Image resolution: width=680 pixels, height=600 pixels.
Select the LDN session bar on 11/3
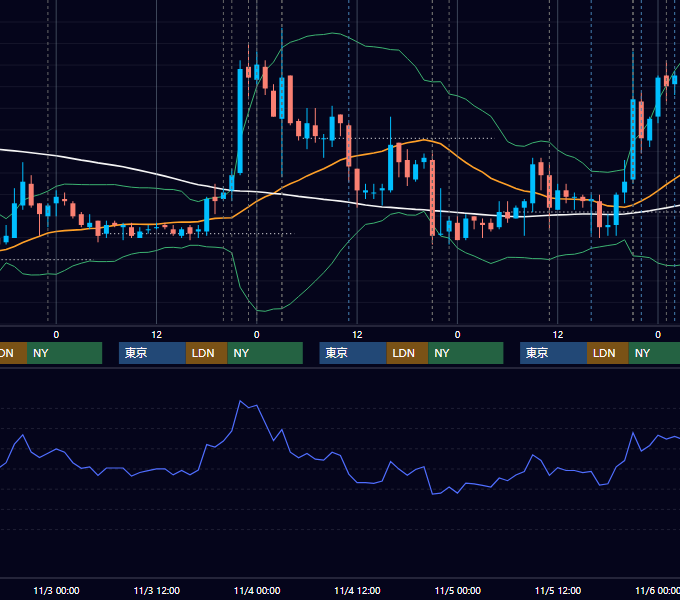tap(206, 353)
